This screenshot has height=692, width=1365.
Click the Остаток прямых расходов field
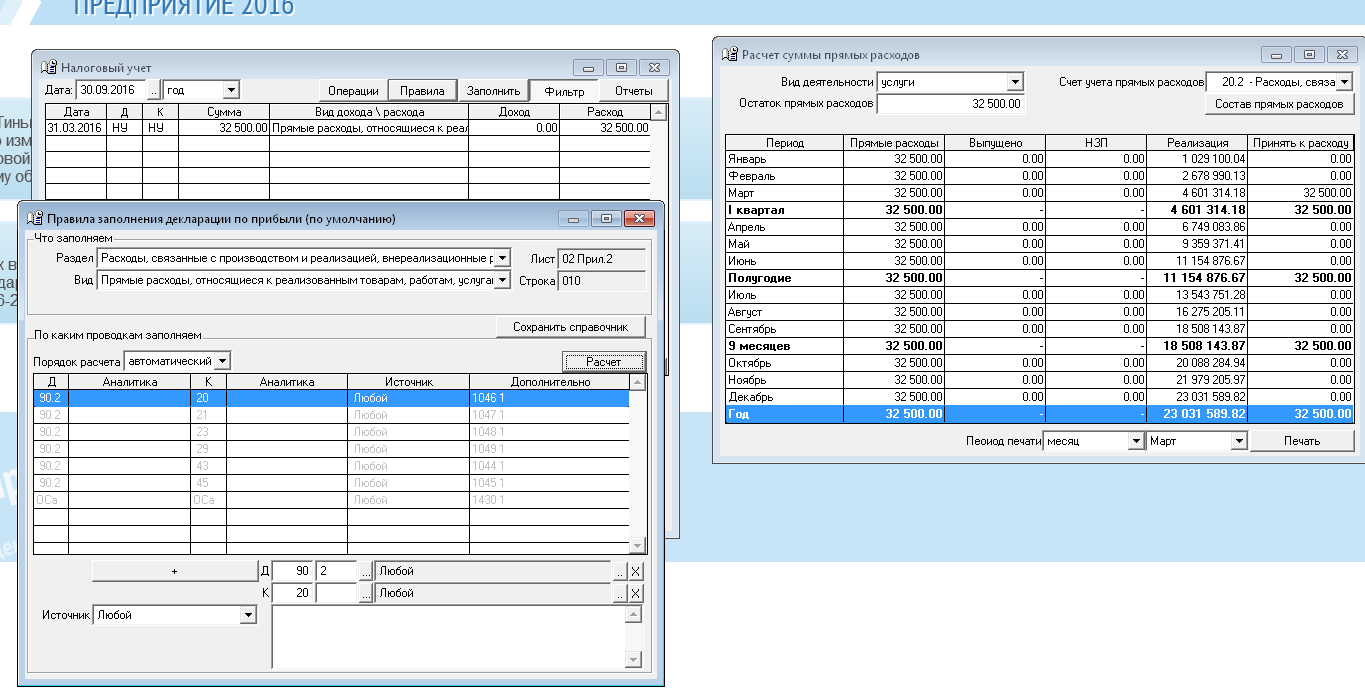pos(950,103)
